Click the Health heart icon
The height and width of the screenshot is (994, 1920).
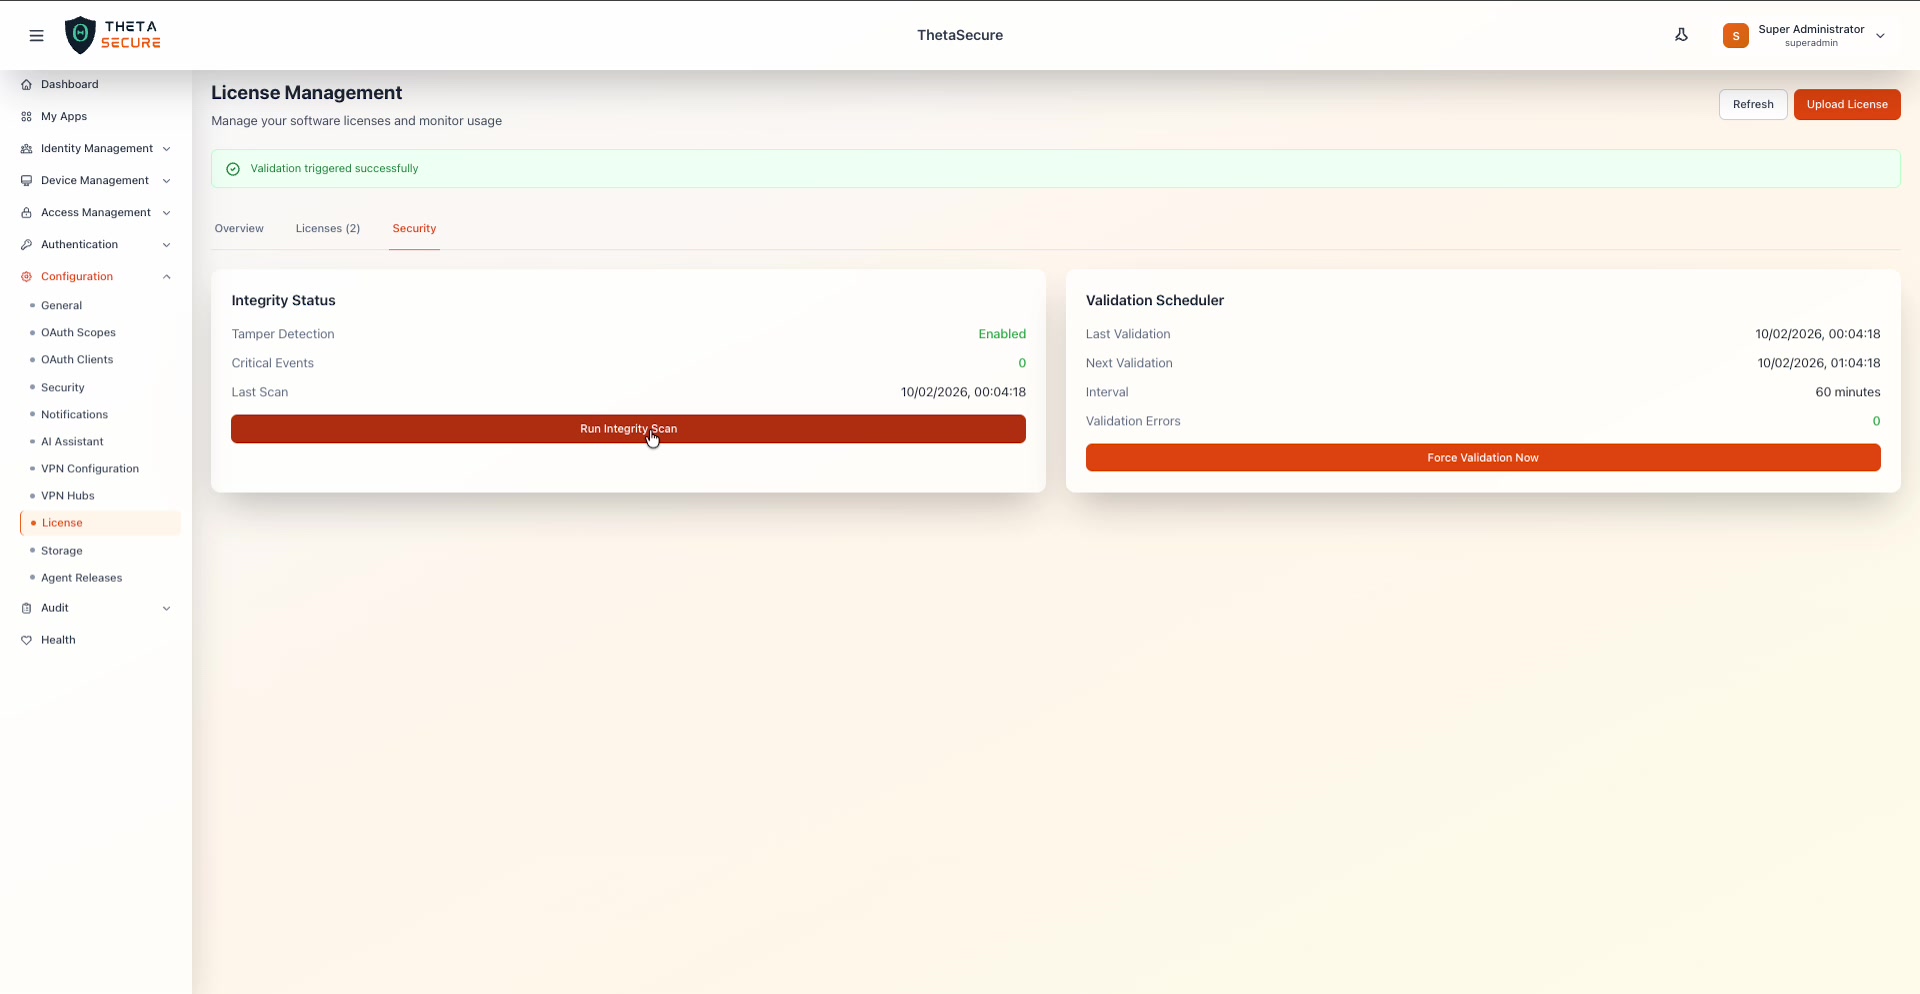point(27,640)
